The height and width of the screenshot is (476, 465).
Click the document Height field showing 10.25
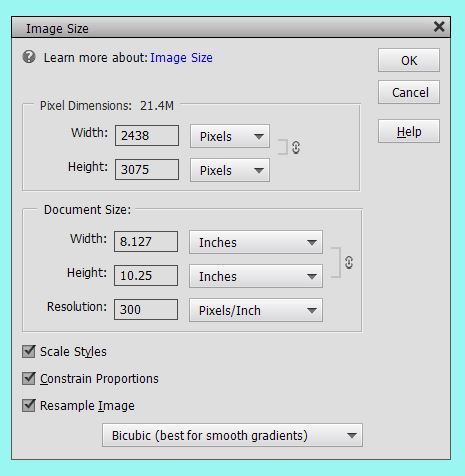[146, 276]
